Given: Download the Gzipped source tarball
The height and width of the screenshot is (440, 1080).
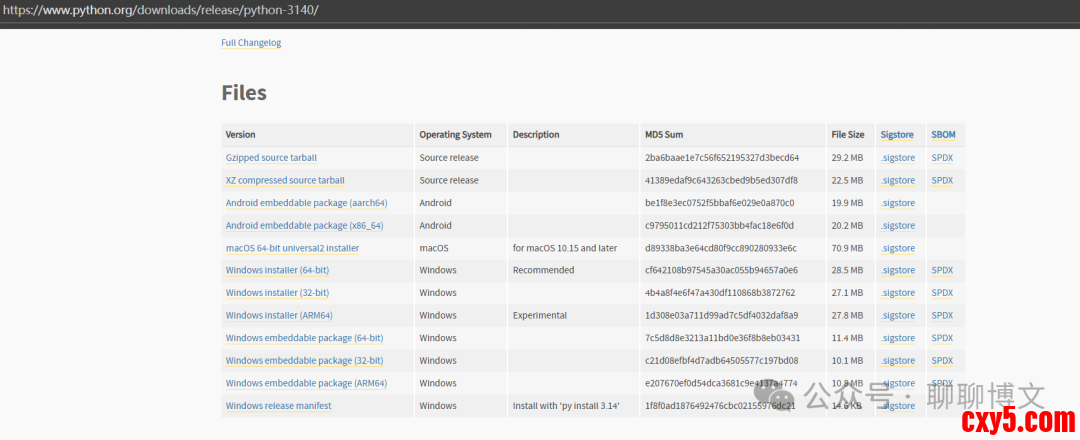Looking at the screenshot, I should click(x=271, y=158).
